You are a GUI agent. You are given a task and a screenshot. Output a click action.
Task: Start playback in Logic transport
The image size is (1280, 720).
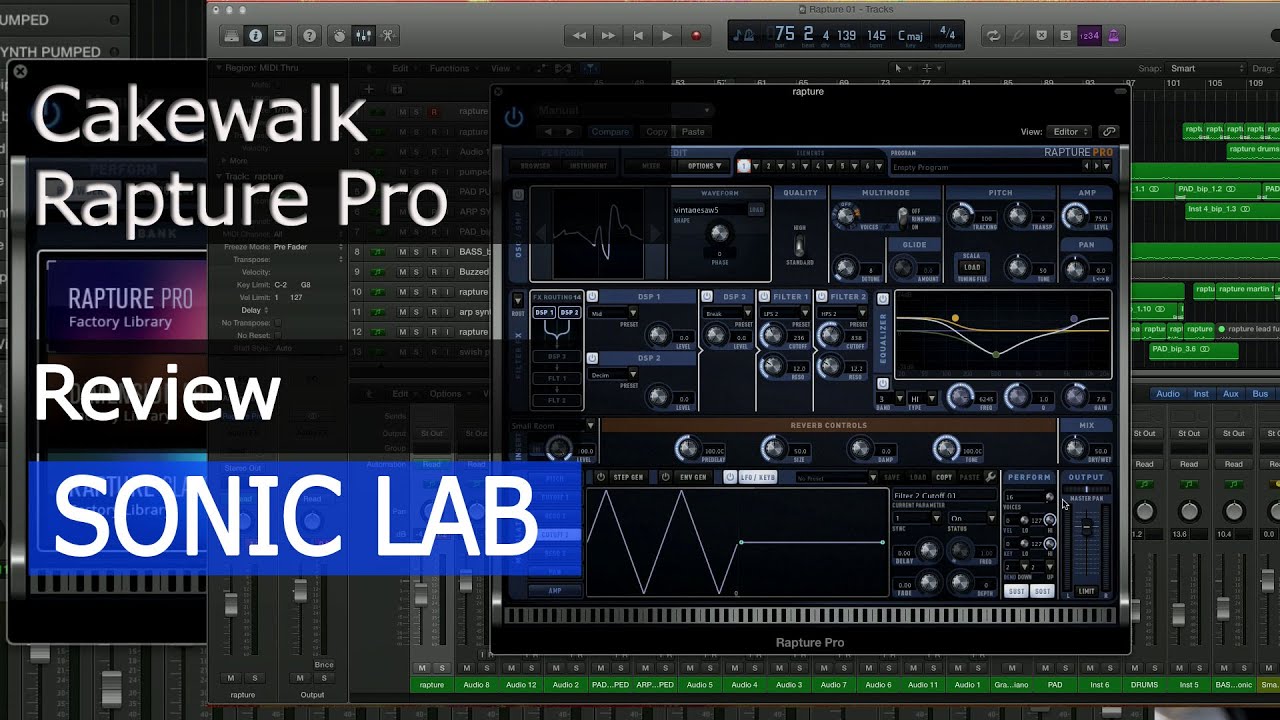click(x=667, y=36)
